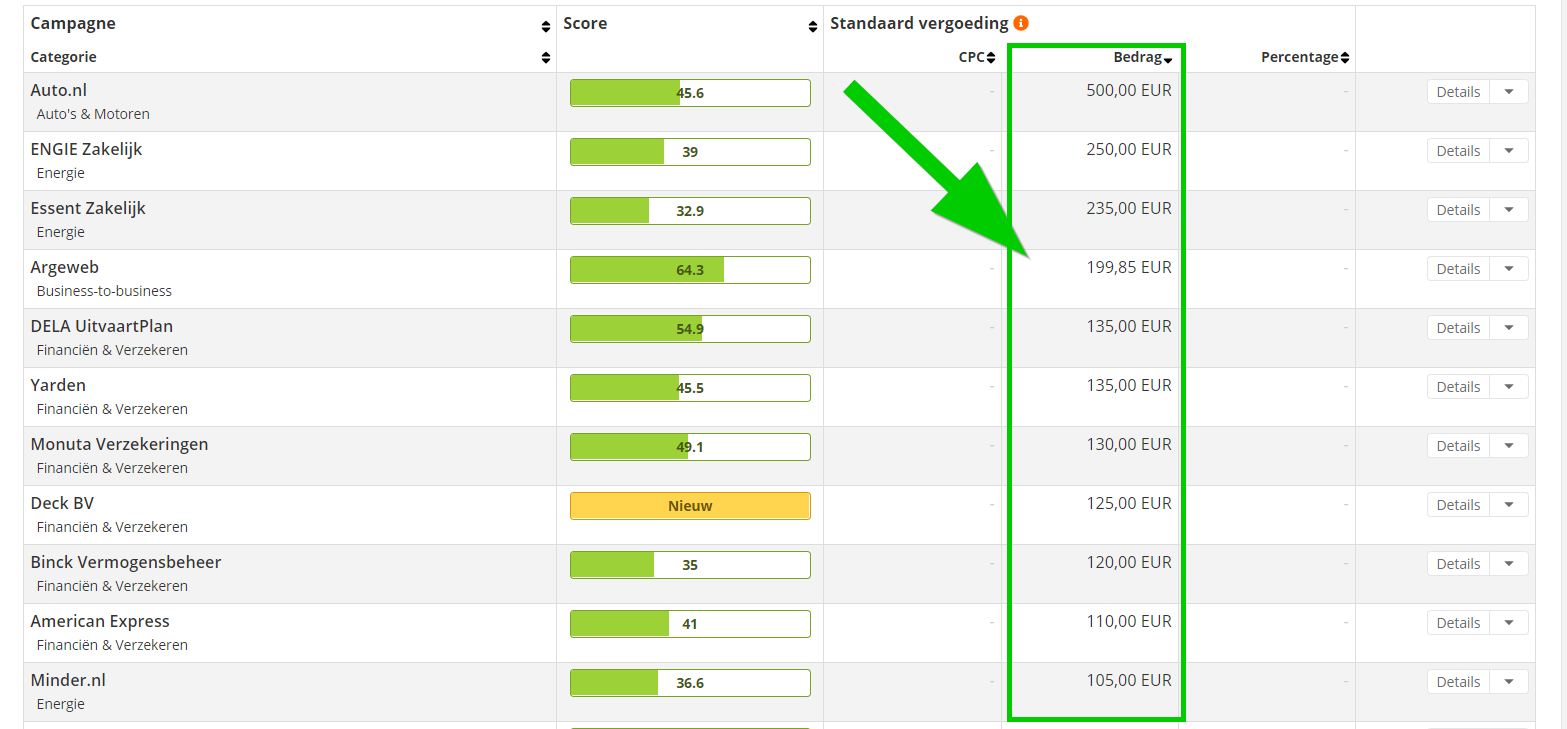Expand dropdown arrow next to Minder.nl Details
Screen dimensions: 1567x729
[1509, 682]
